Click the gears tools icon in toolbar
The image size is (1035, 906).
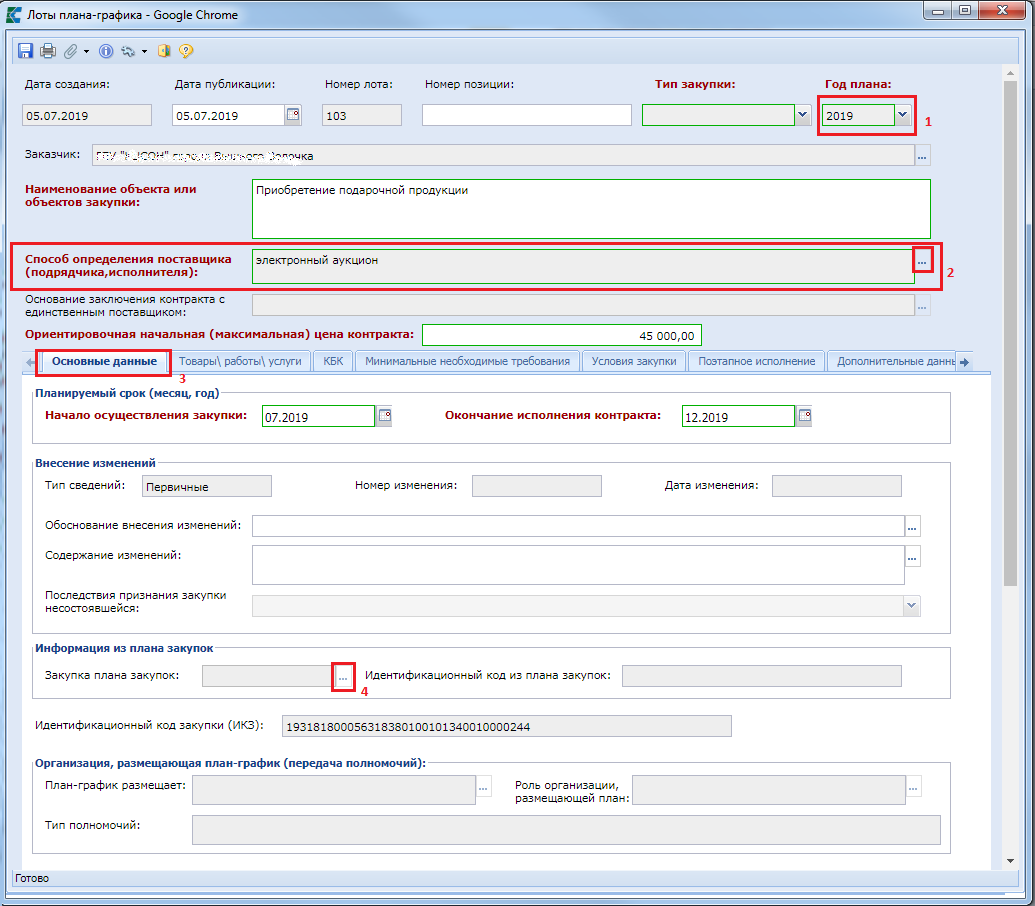[x=128, y=50]
